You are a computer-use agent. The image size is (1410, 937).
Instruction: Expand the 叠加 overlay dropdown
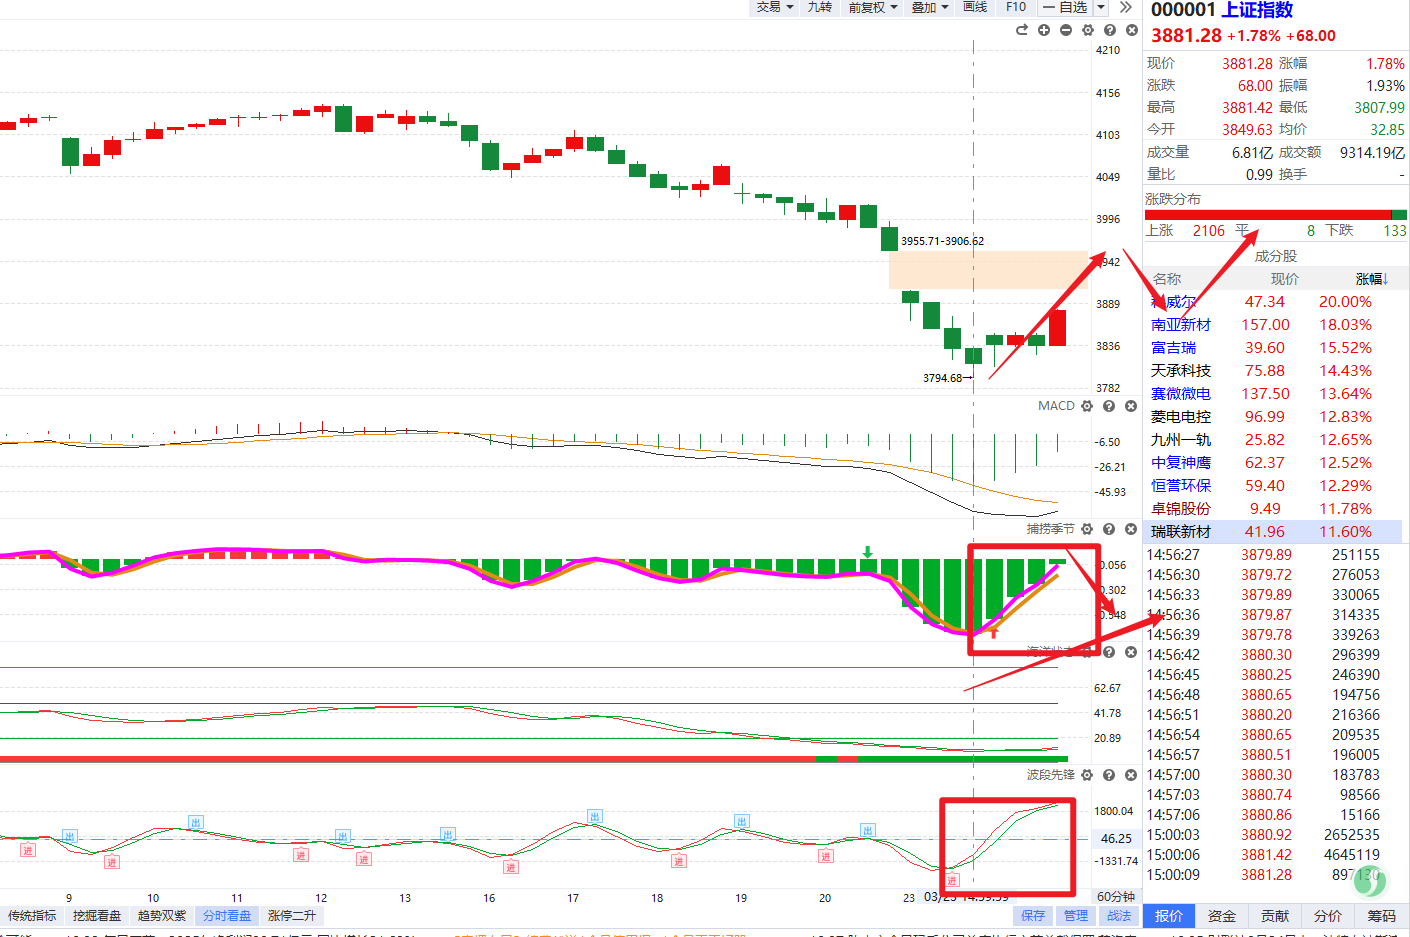click(x=930, y=7)
